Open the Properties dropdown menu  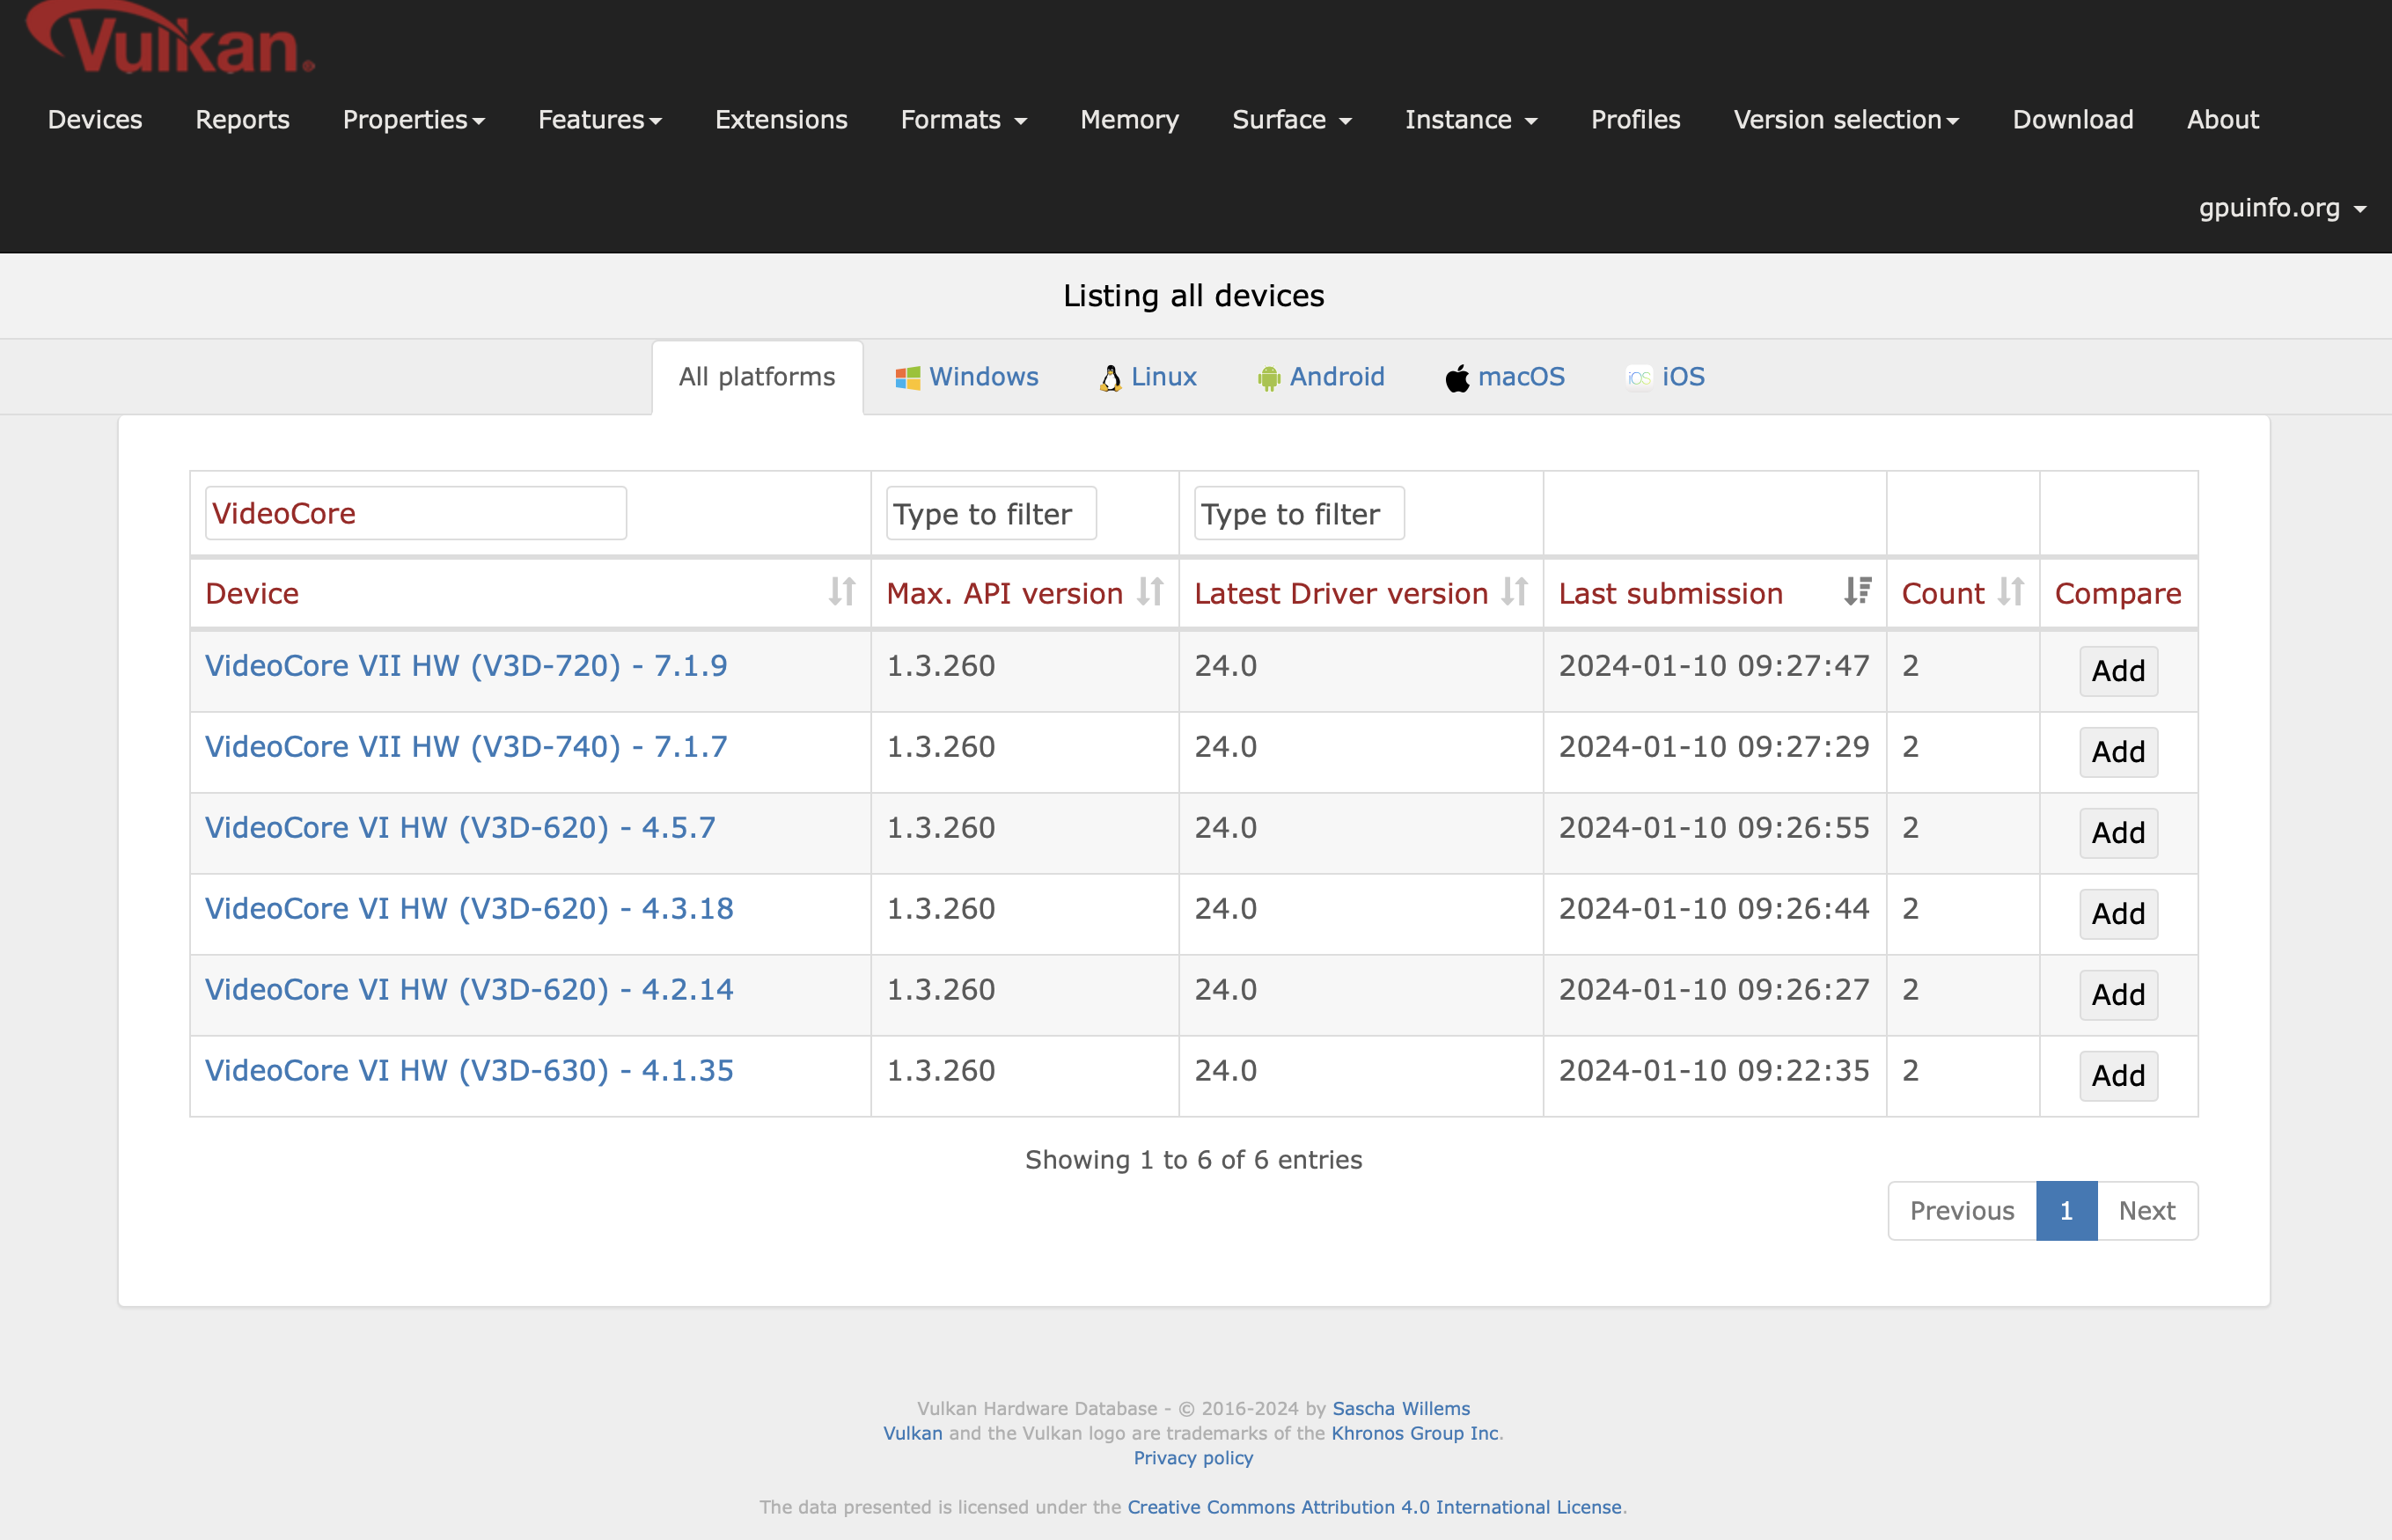click(x=413, y=120)
